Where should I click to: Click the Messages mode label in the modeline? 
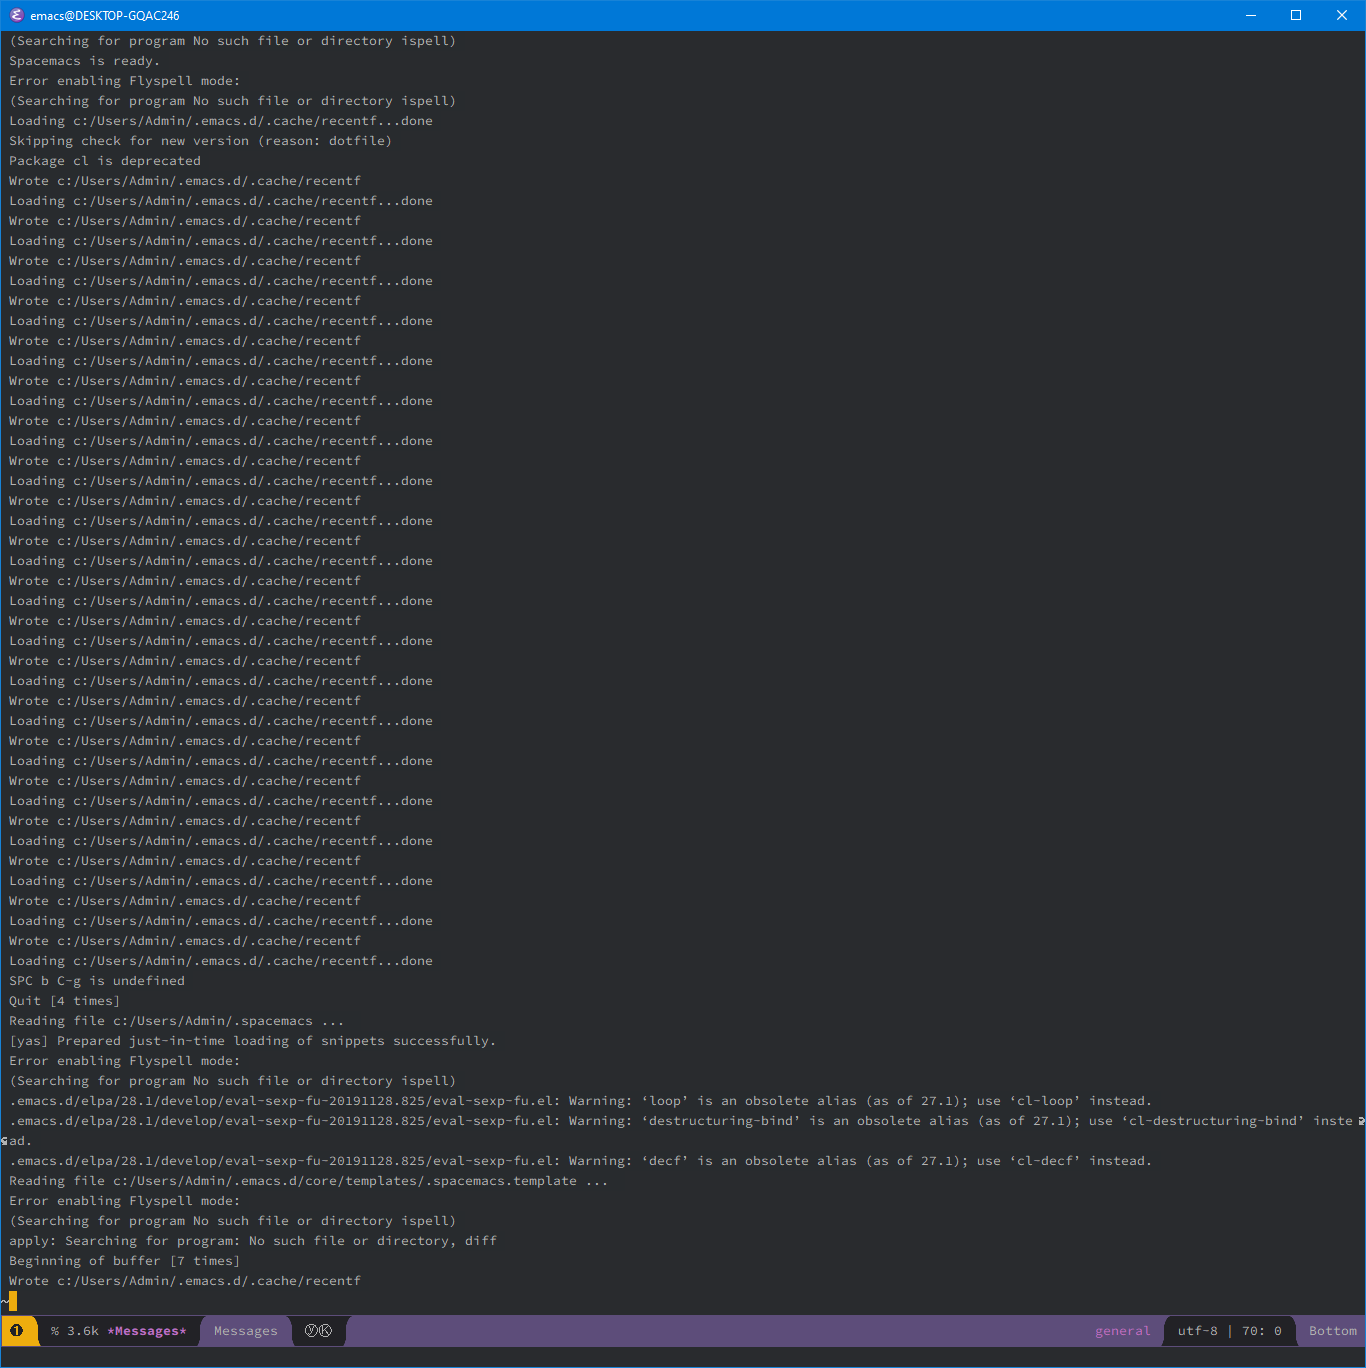coord(245,1331)
